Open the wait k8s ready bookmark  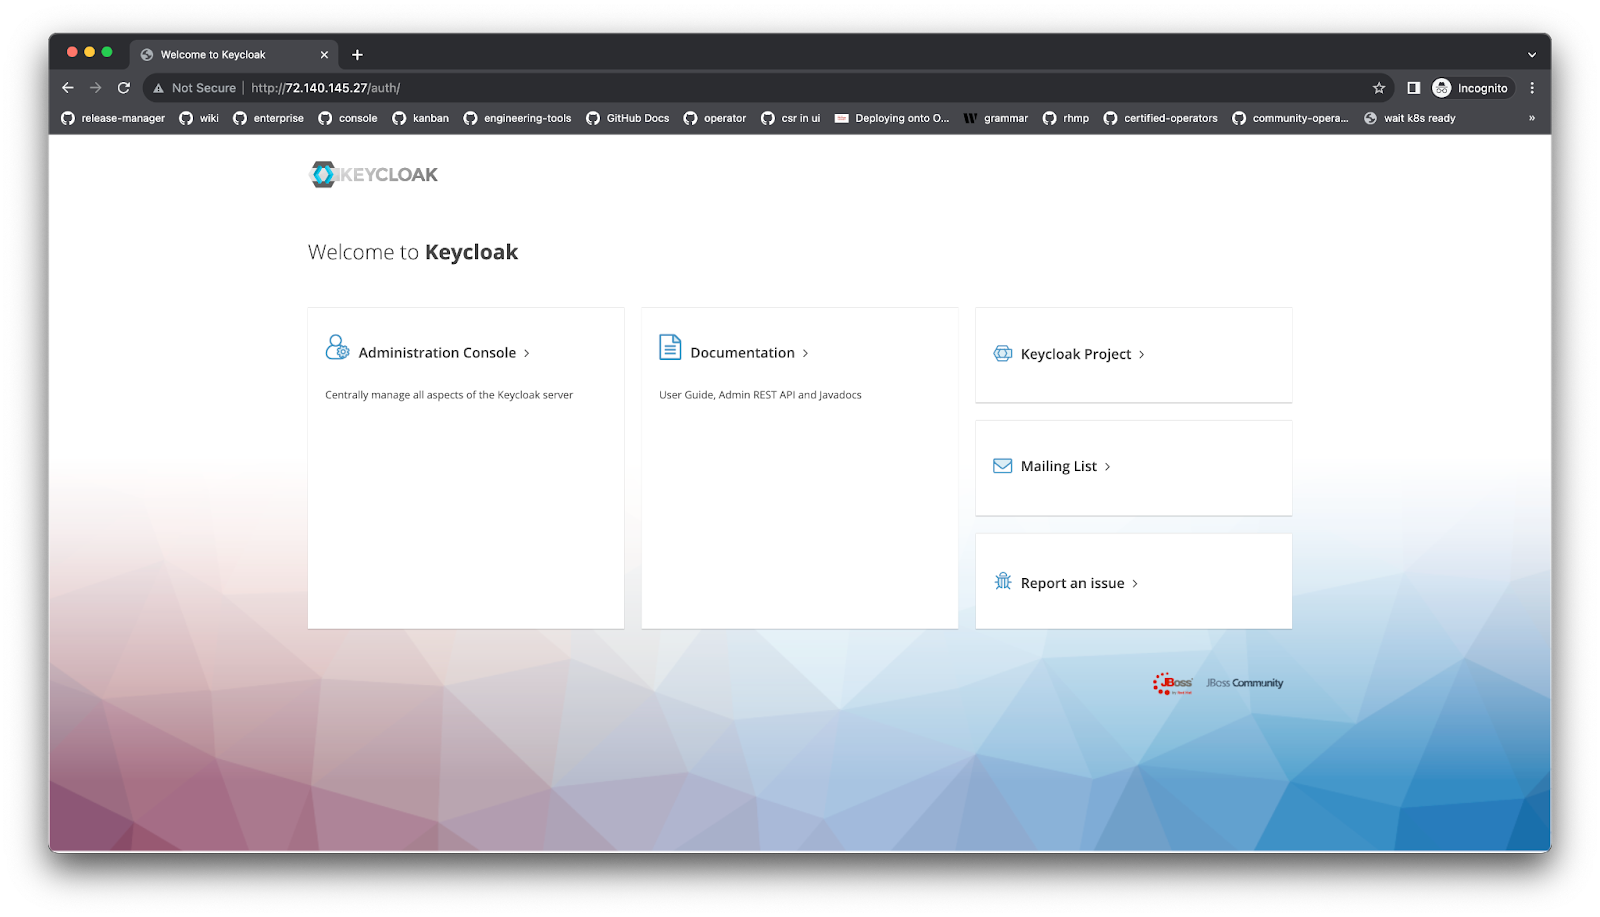pyautogui.click(x=1410, y=118)
